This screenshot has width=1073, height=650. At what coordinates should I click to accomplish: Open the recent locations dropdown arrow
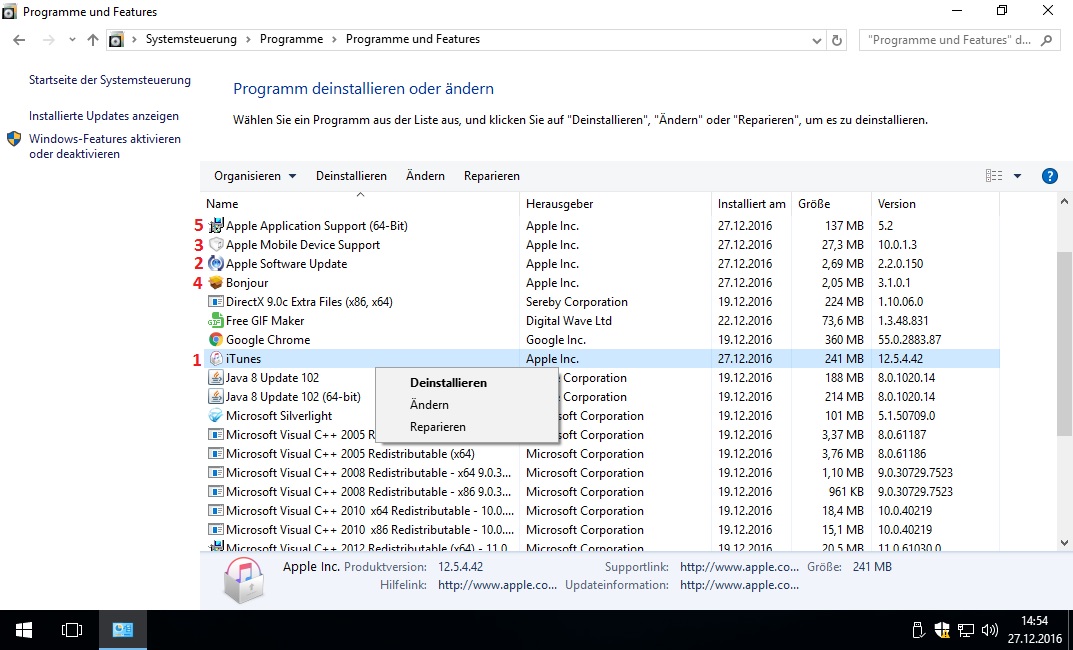72,40
